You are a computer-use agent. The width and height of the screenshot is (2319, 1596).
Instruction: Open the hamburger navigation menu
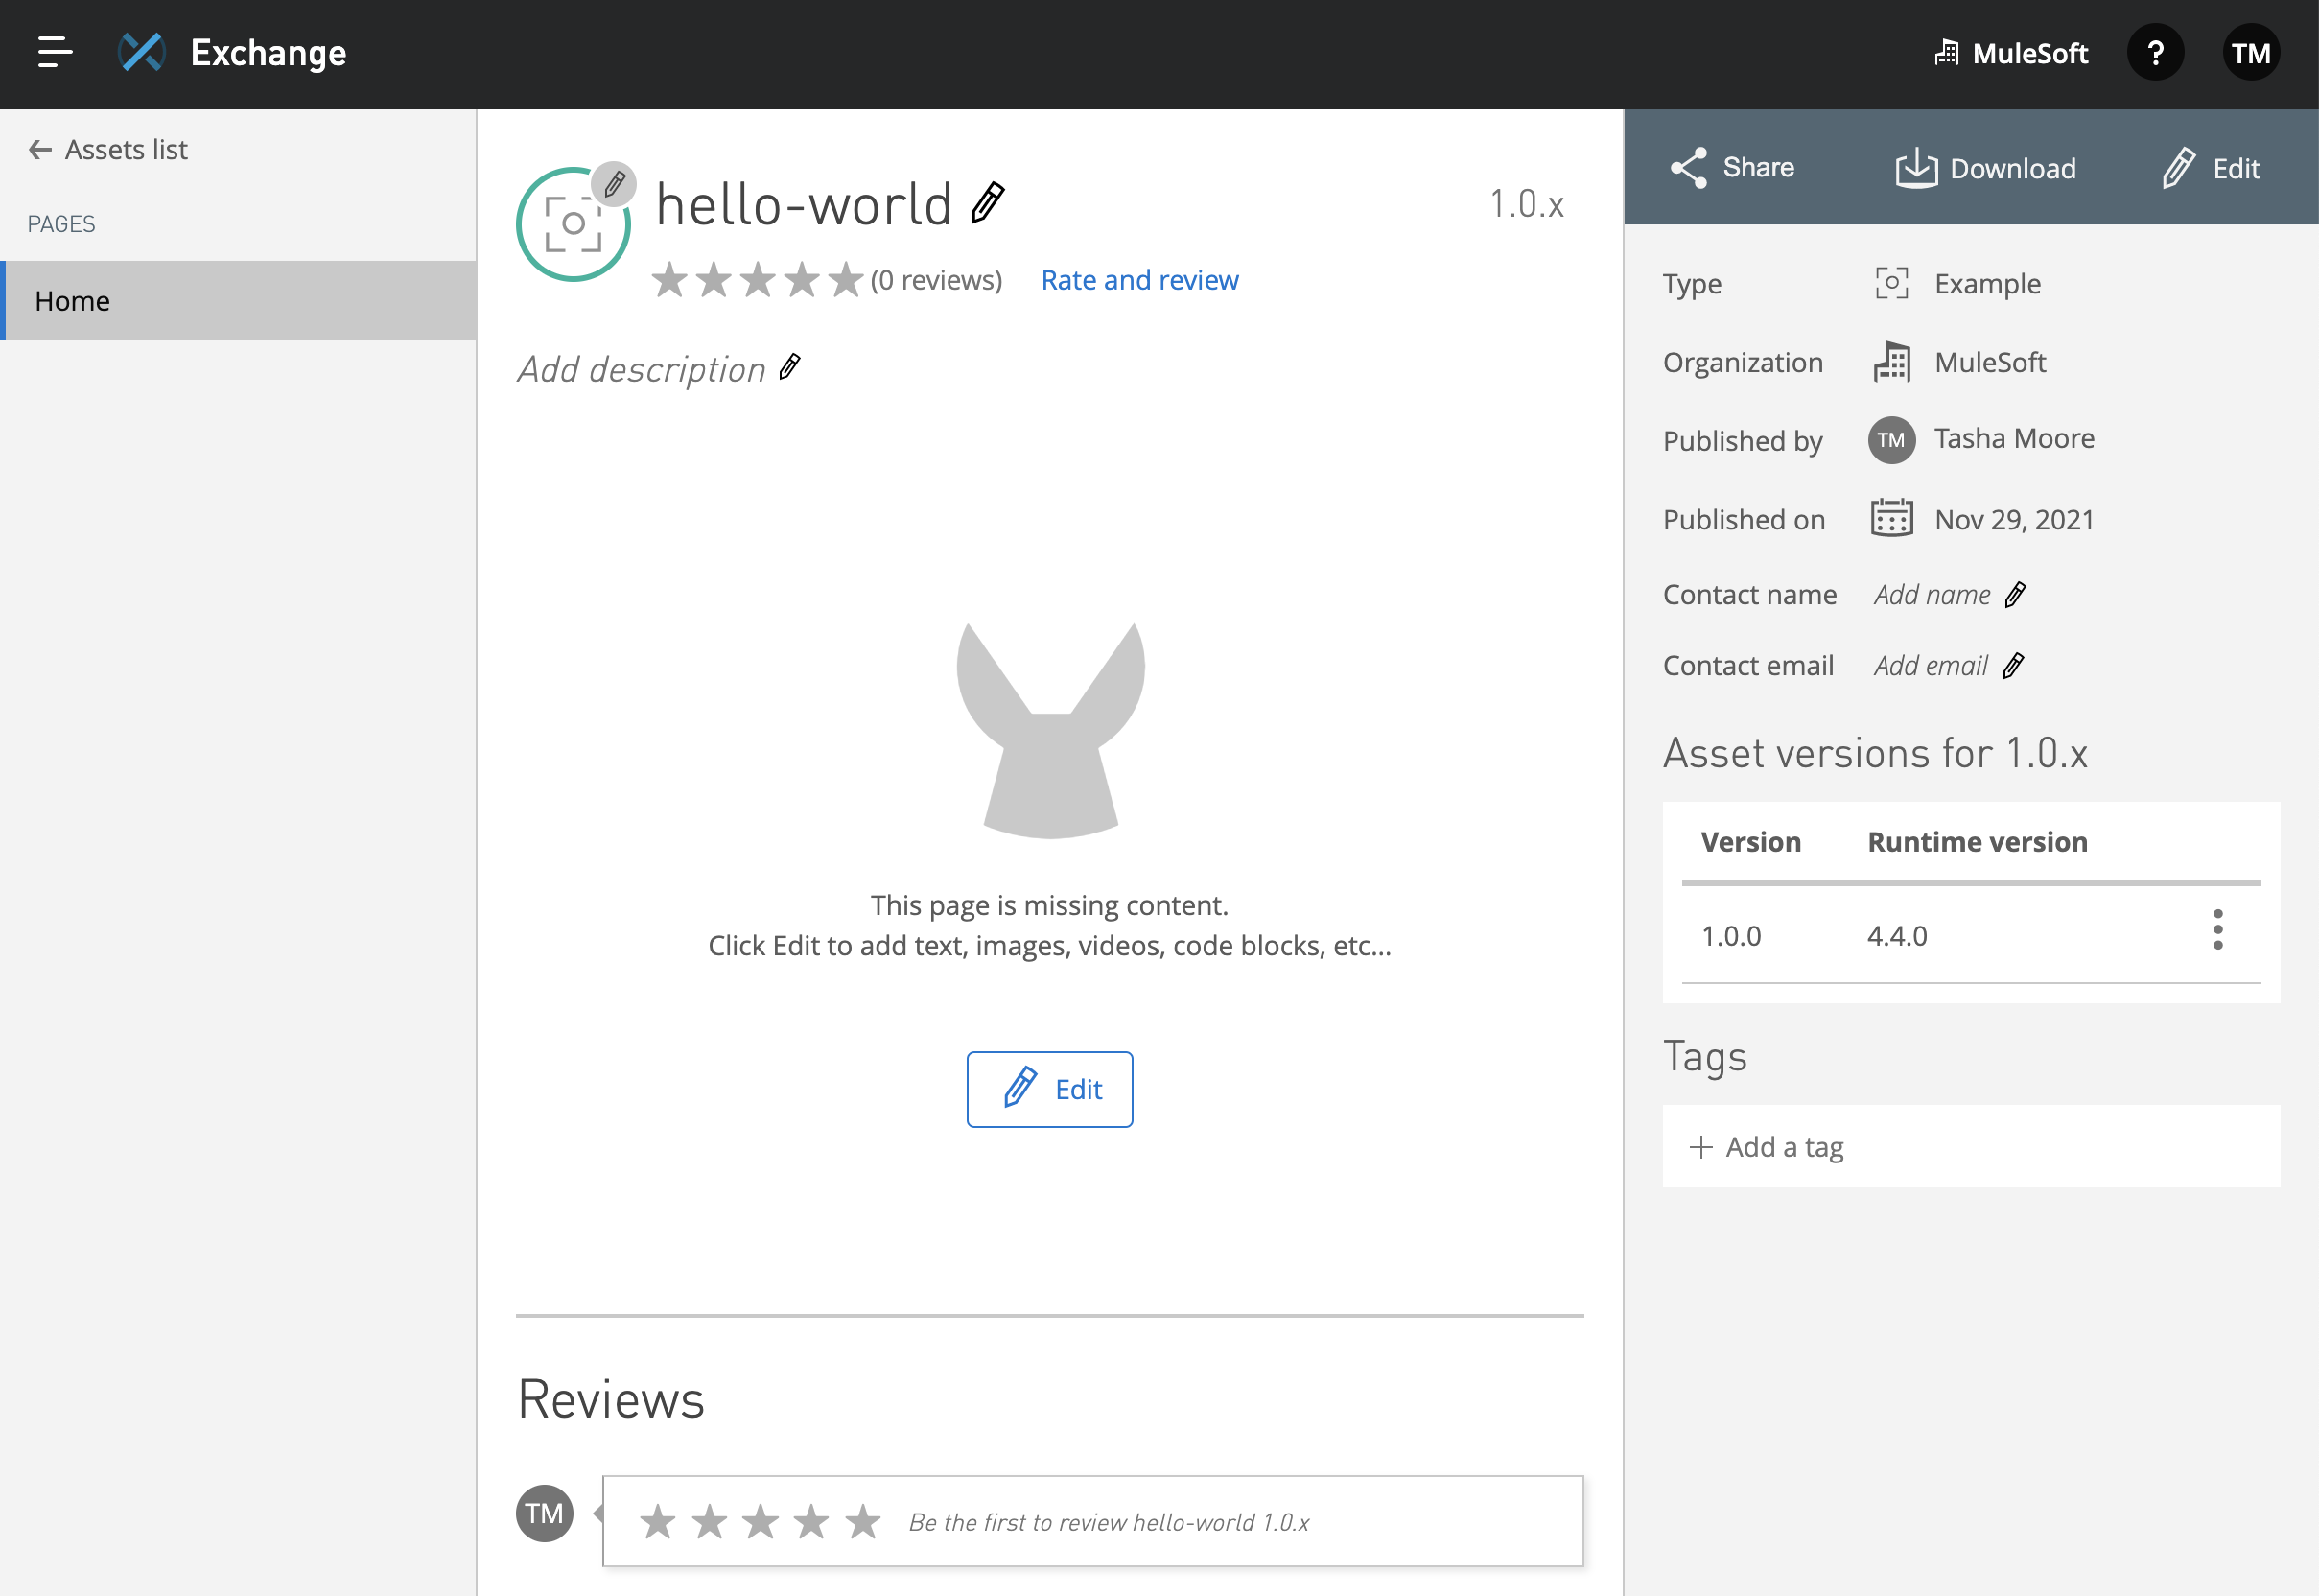[54, 52]
